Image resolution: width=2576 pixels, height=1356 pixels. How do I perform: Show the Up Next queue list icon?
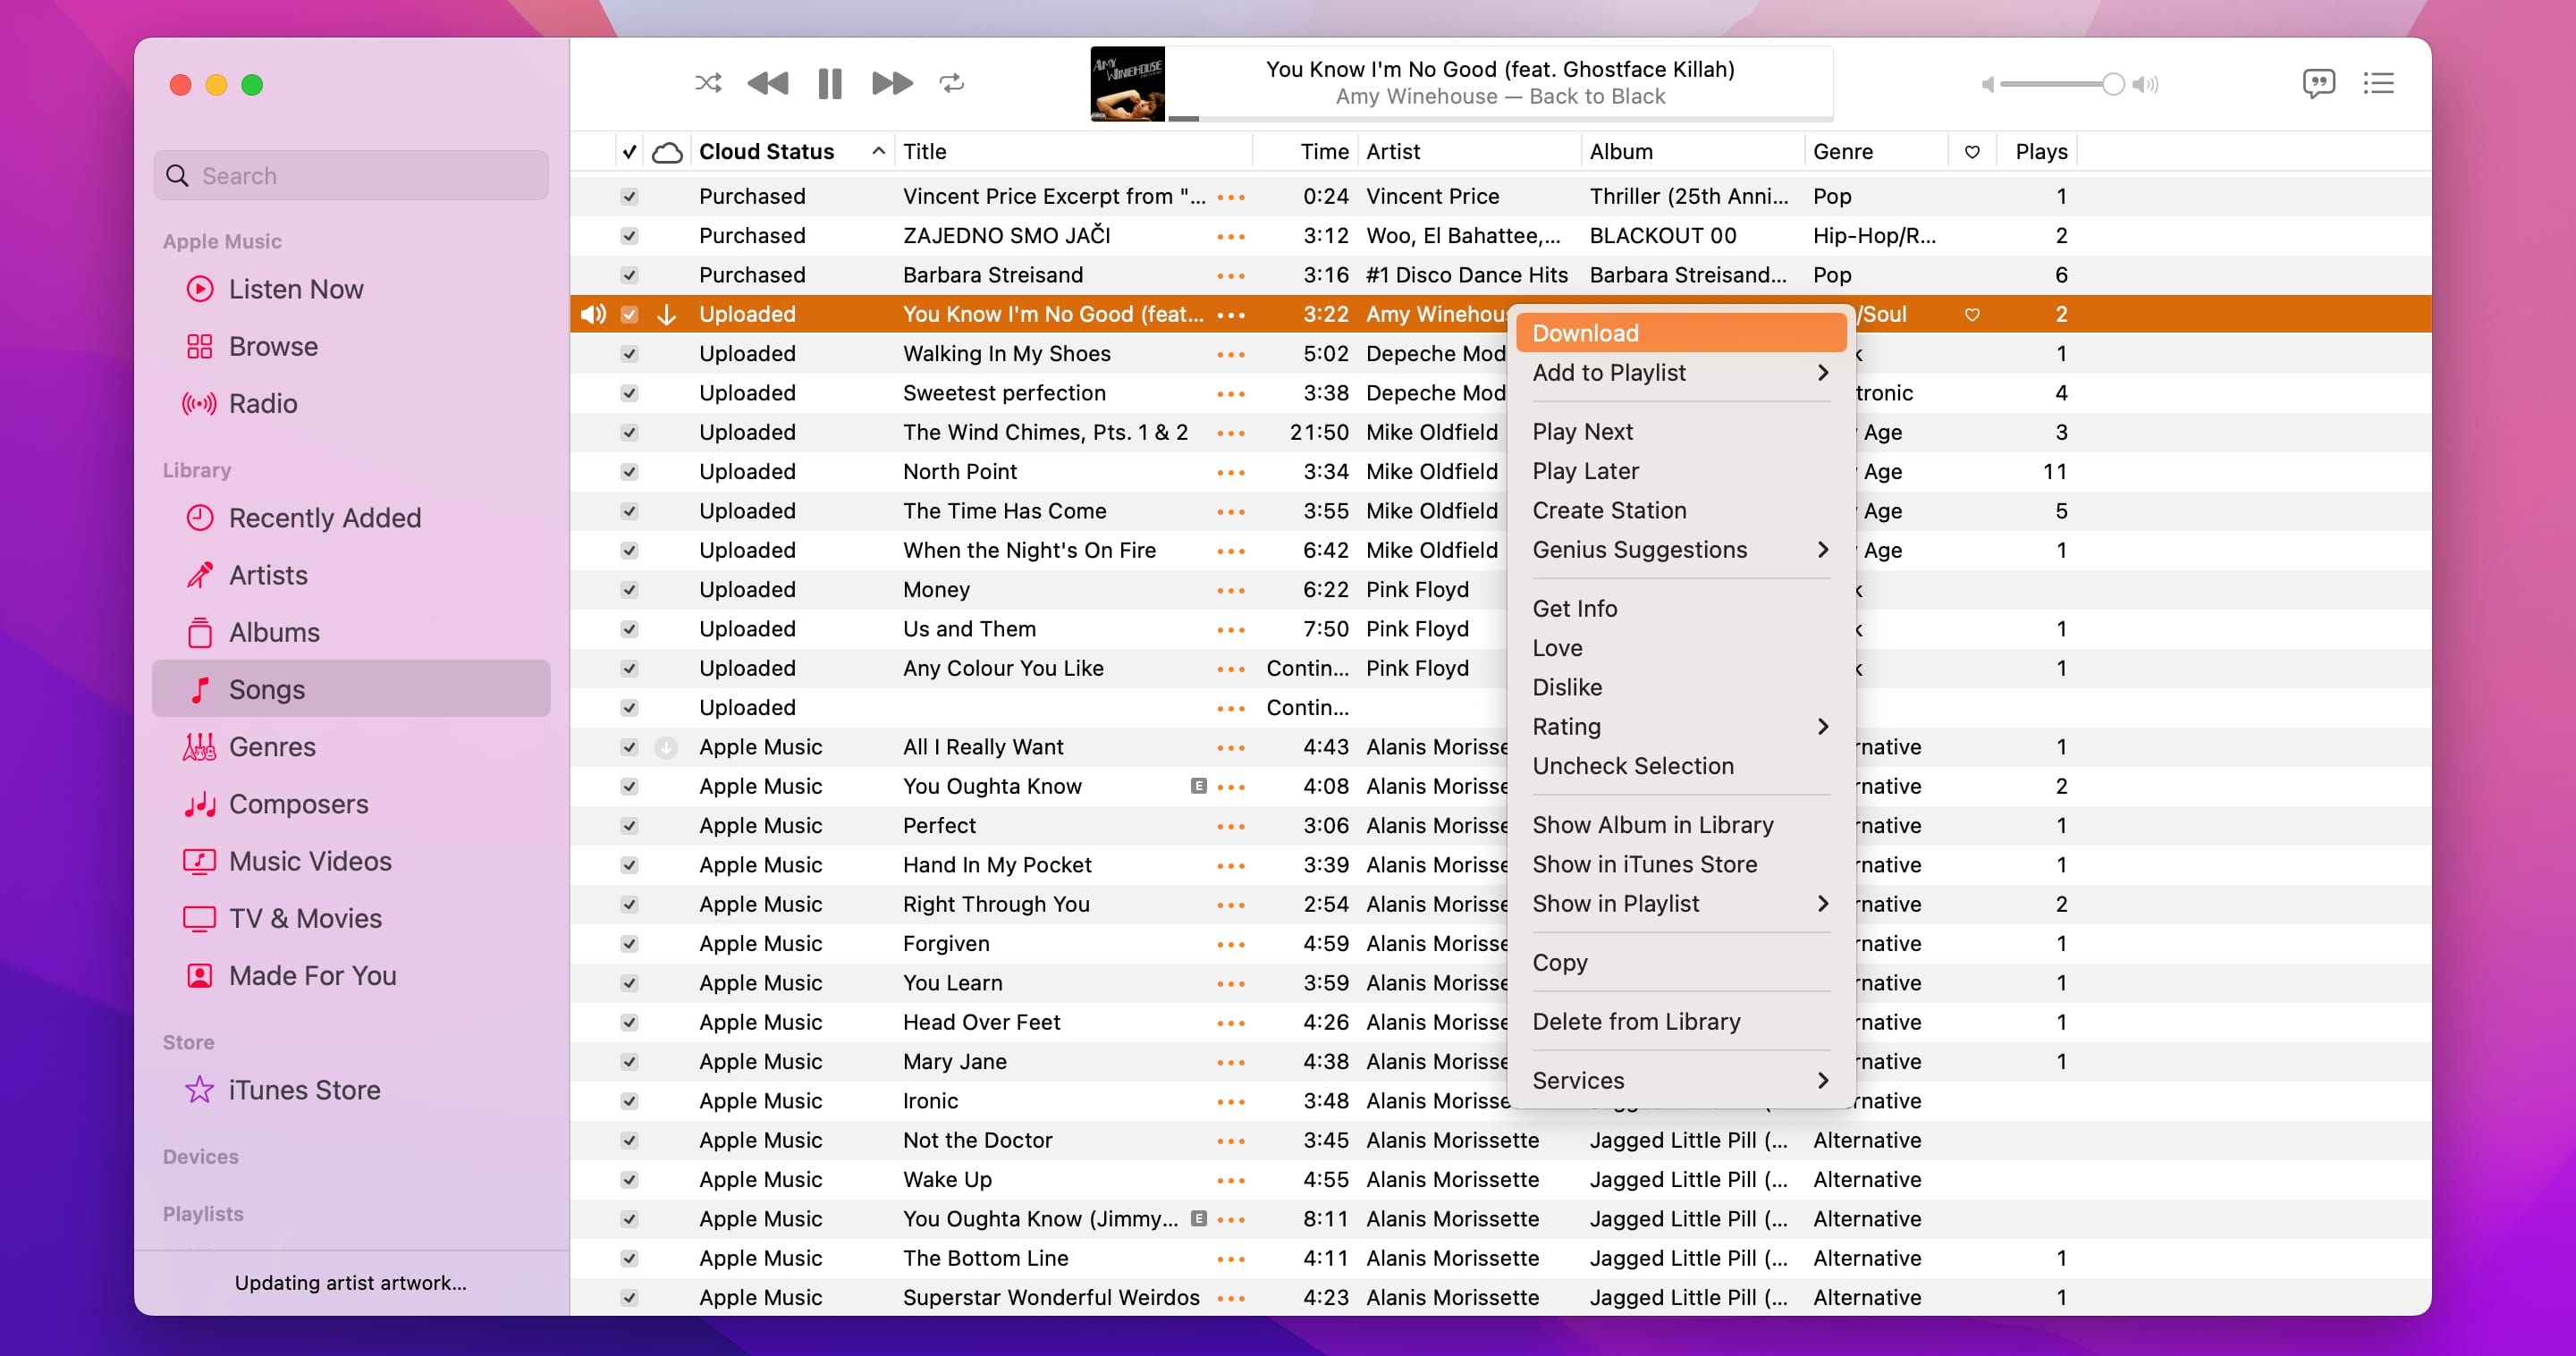[2378, 83]
